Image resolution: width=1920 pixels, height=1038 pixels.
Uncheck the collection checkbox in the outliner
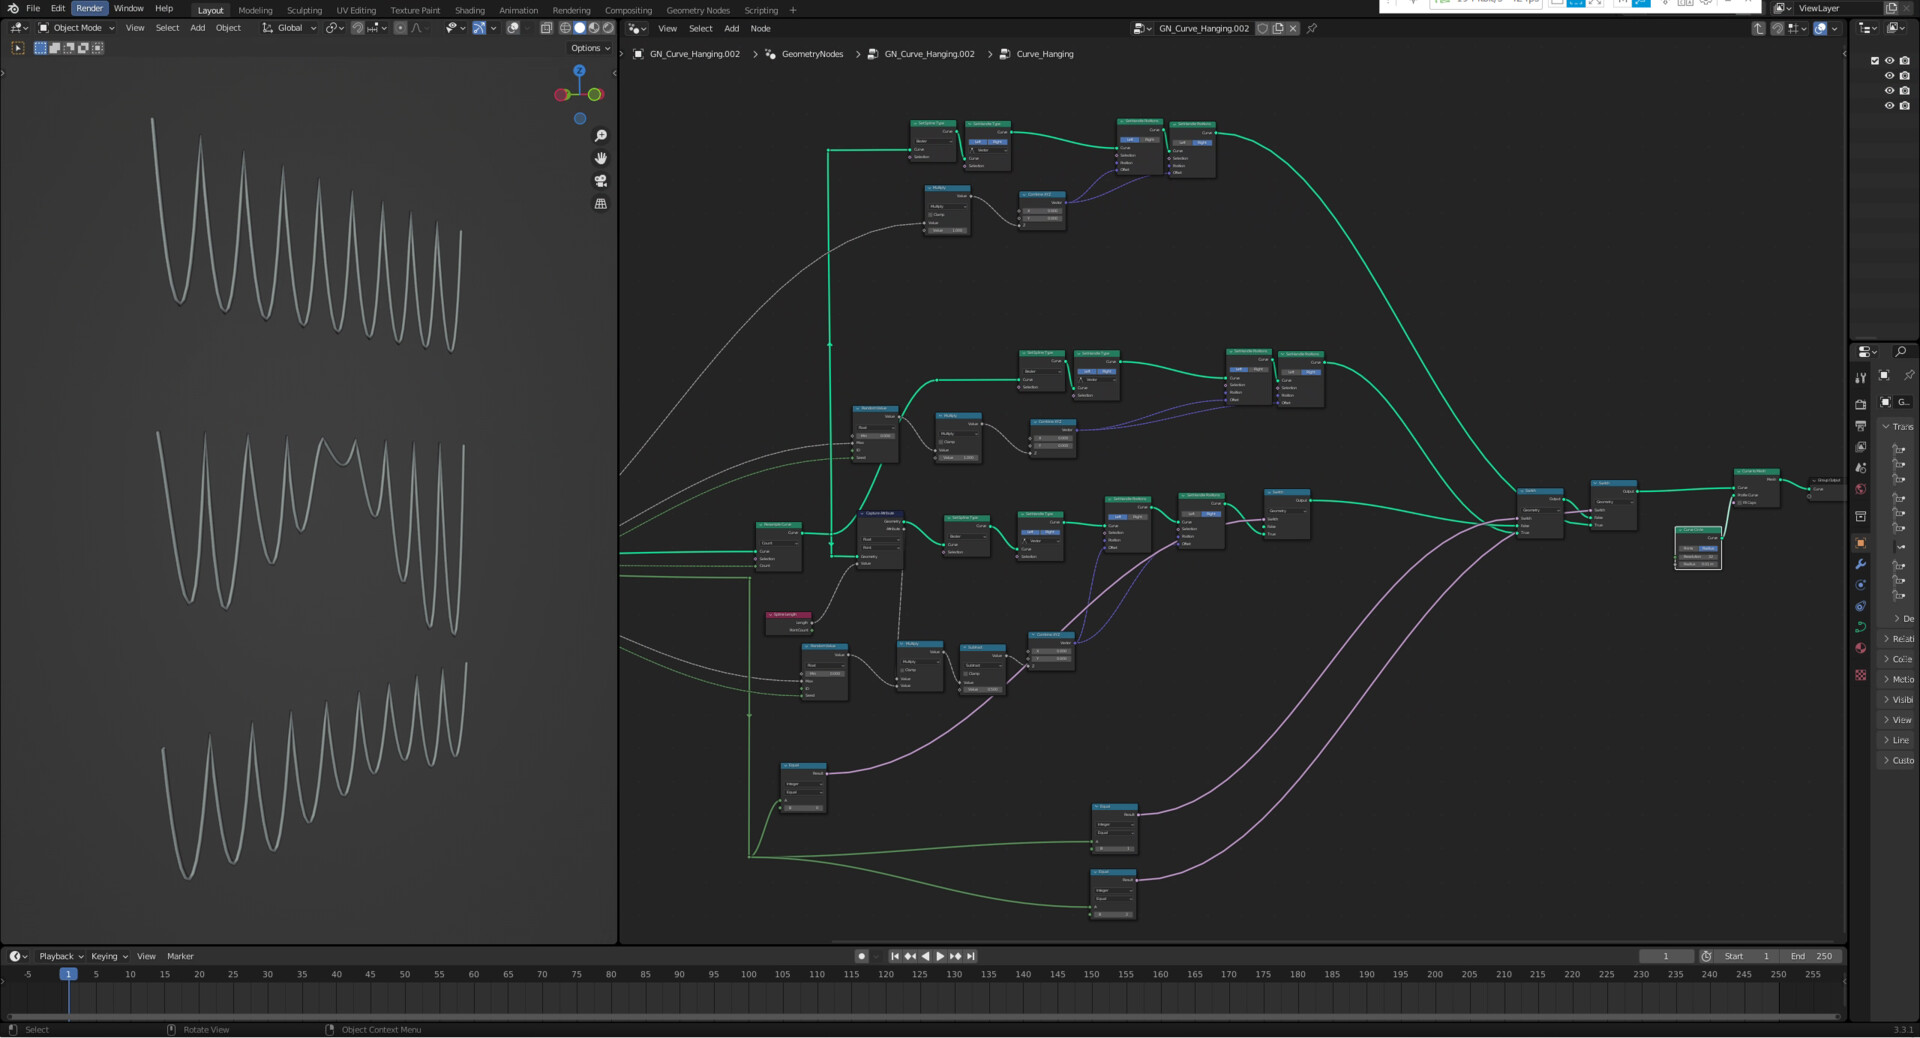pyautogui.click(x=1875, y=60)
